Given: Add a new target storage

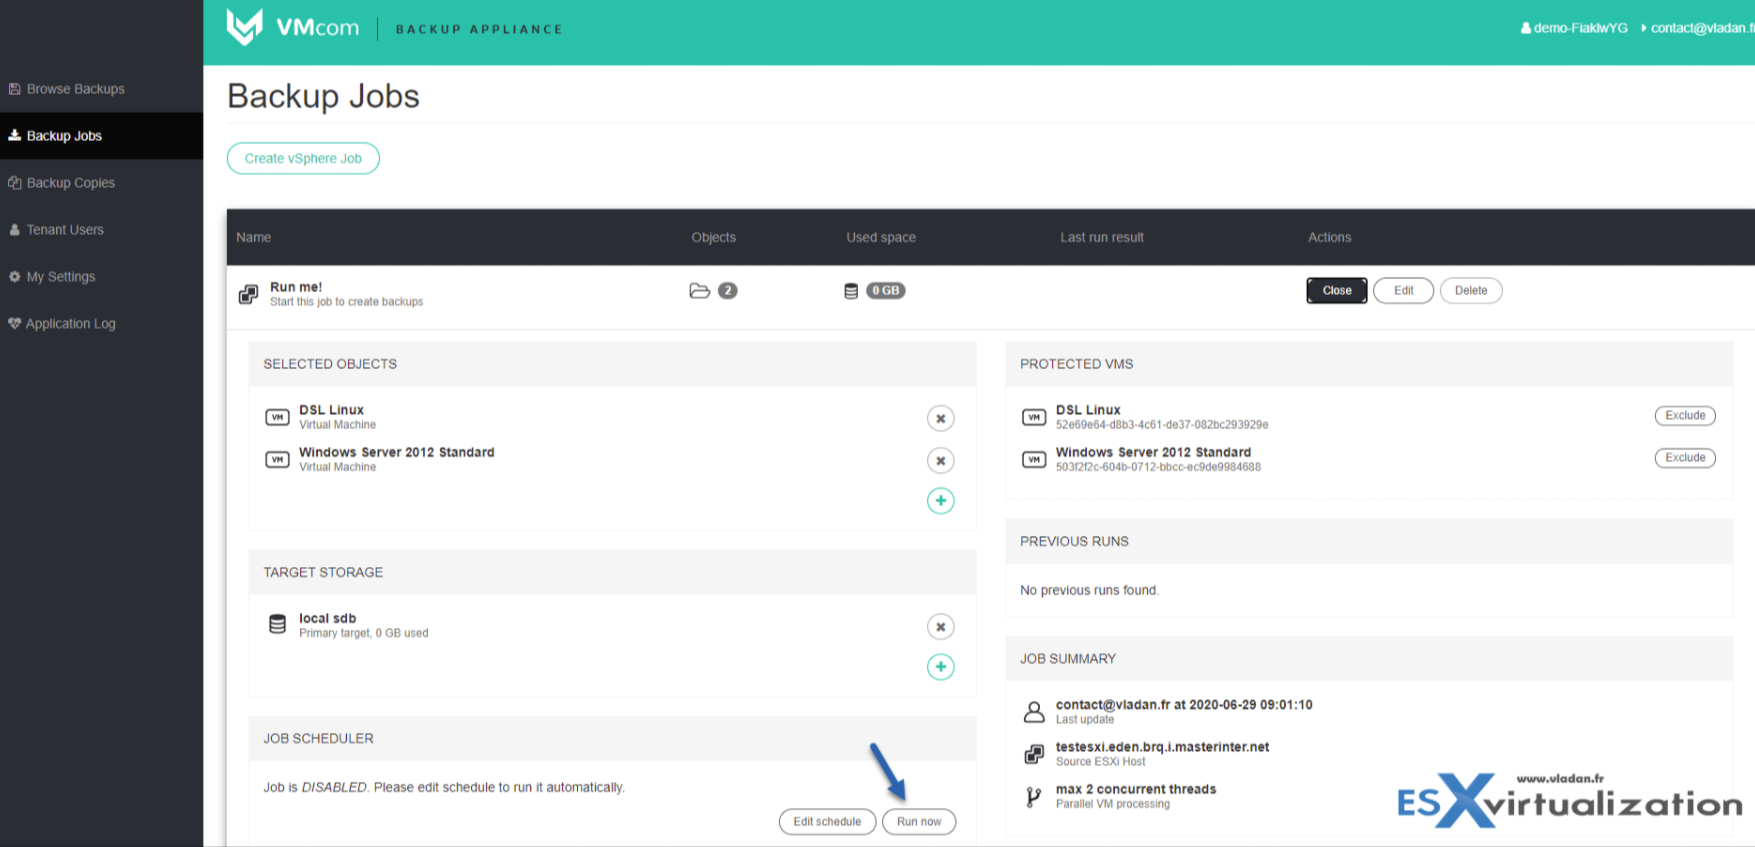Looking at the screenshot, I should 940,666.
